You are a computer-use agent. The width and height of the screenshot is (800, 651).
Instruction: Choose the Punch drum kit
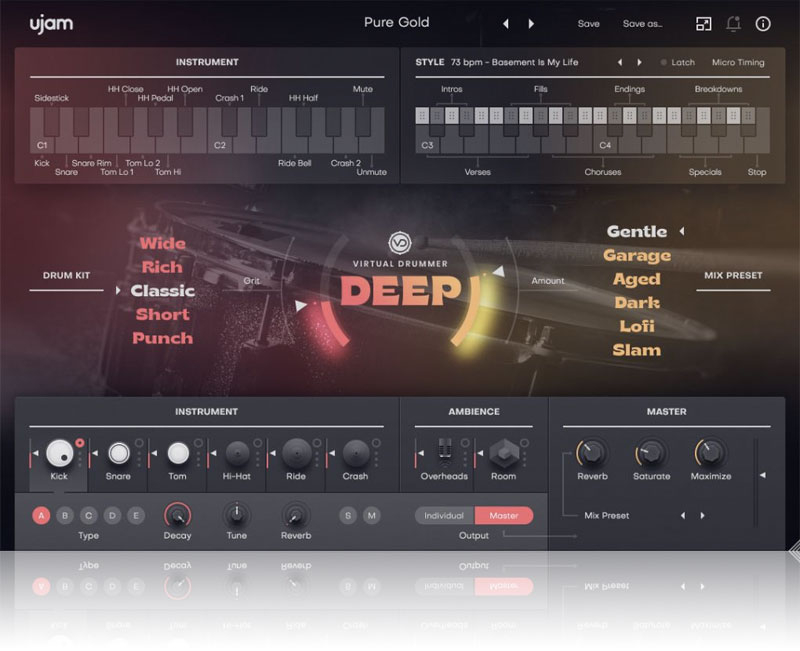pyautogui.click(x=162, y=338)
